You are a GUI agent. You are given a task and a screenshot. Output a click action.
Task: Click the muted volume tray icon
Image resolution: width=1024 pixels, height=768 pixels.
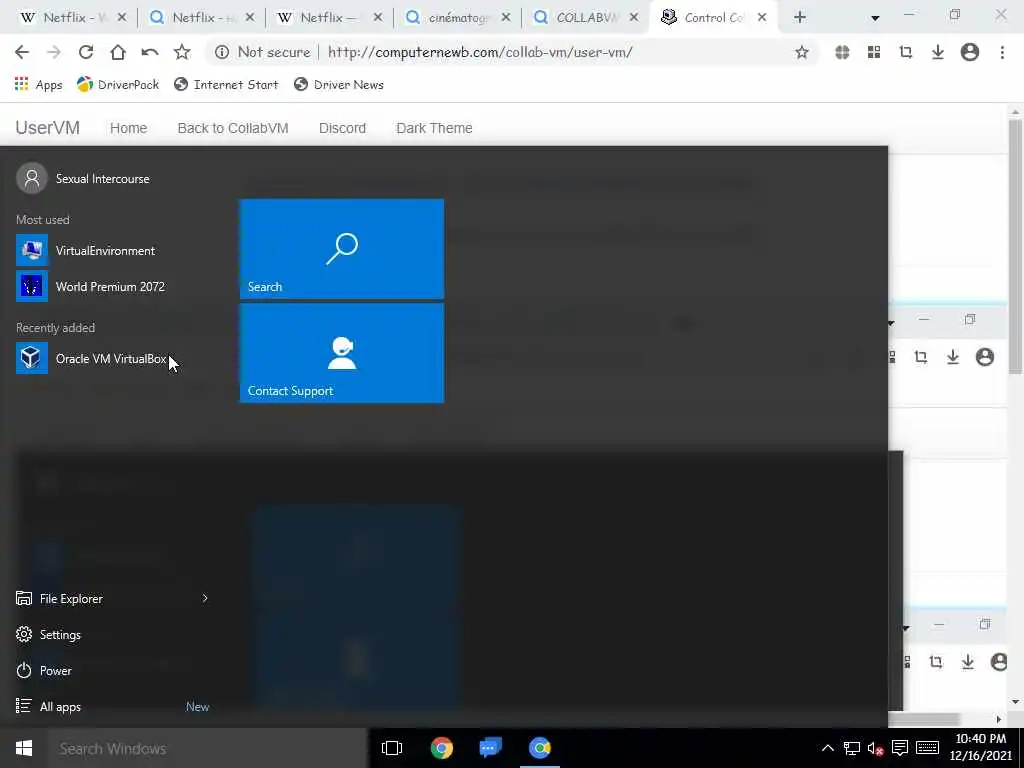pyautogui.click(x=875, y=748)
